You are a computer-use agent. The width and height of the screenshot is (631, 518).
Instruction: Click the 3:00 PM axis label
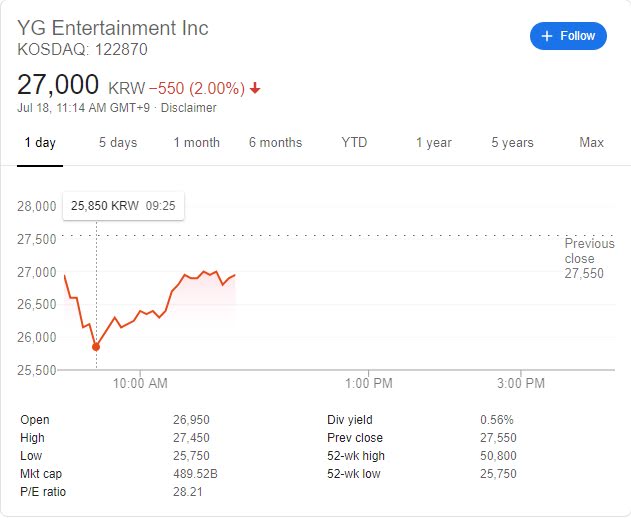pyautogui.click(x=521, y=383)
